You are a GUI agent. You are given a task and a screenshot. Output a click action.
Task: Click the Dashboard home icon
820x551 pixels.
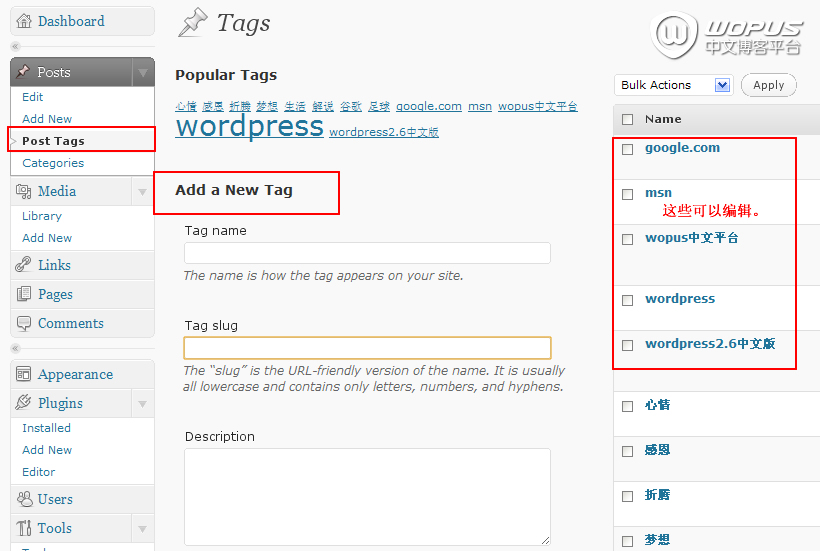(23, 21)
